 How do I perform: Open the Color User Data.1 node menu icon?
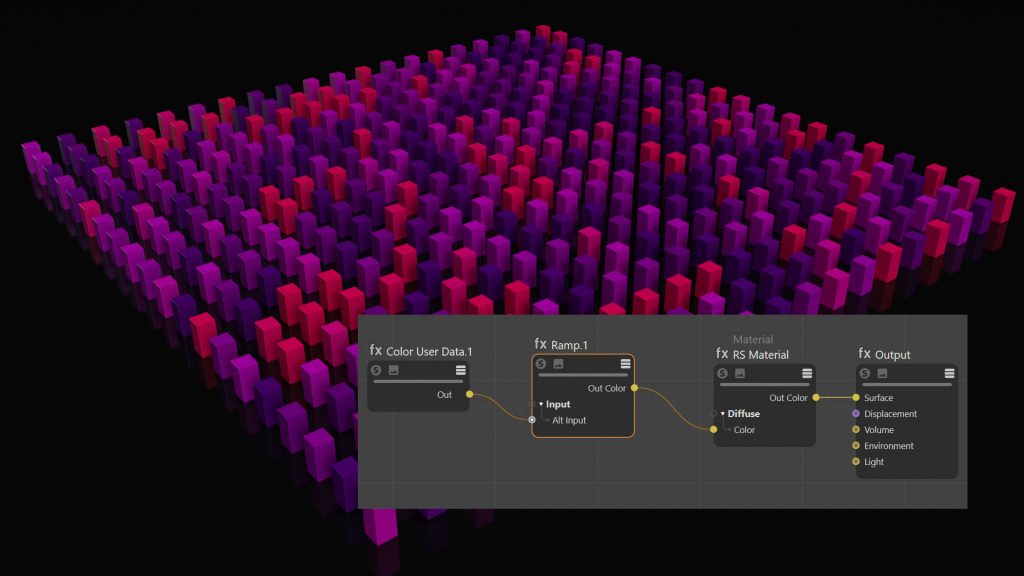(460, 370)
